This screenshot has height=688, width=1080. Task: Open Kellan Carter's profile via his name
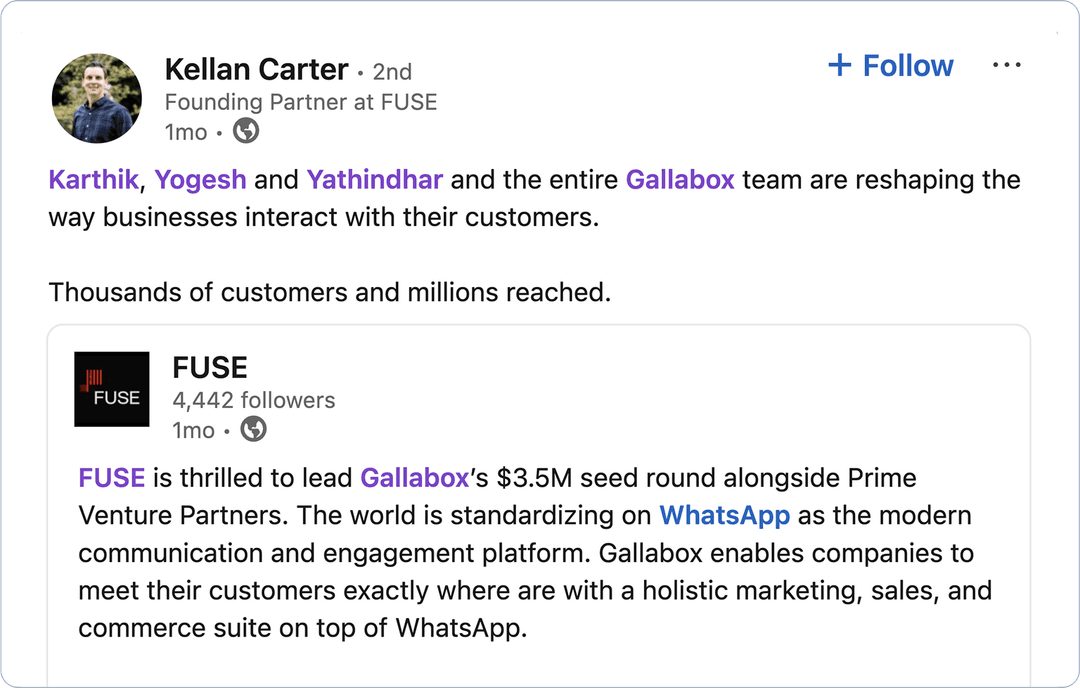[x=256, y=70]
